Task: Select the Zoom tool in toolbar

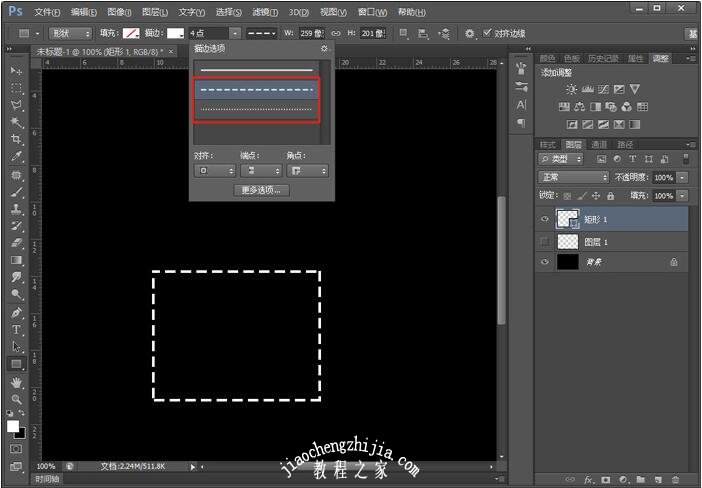Action: 16,399
